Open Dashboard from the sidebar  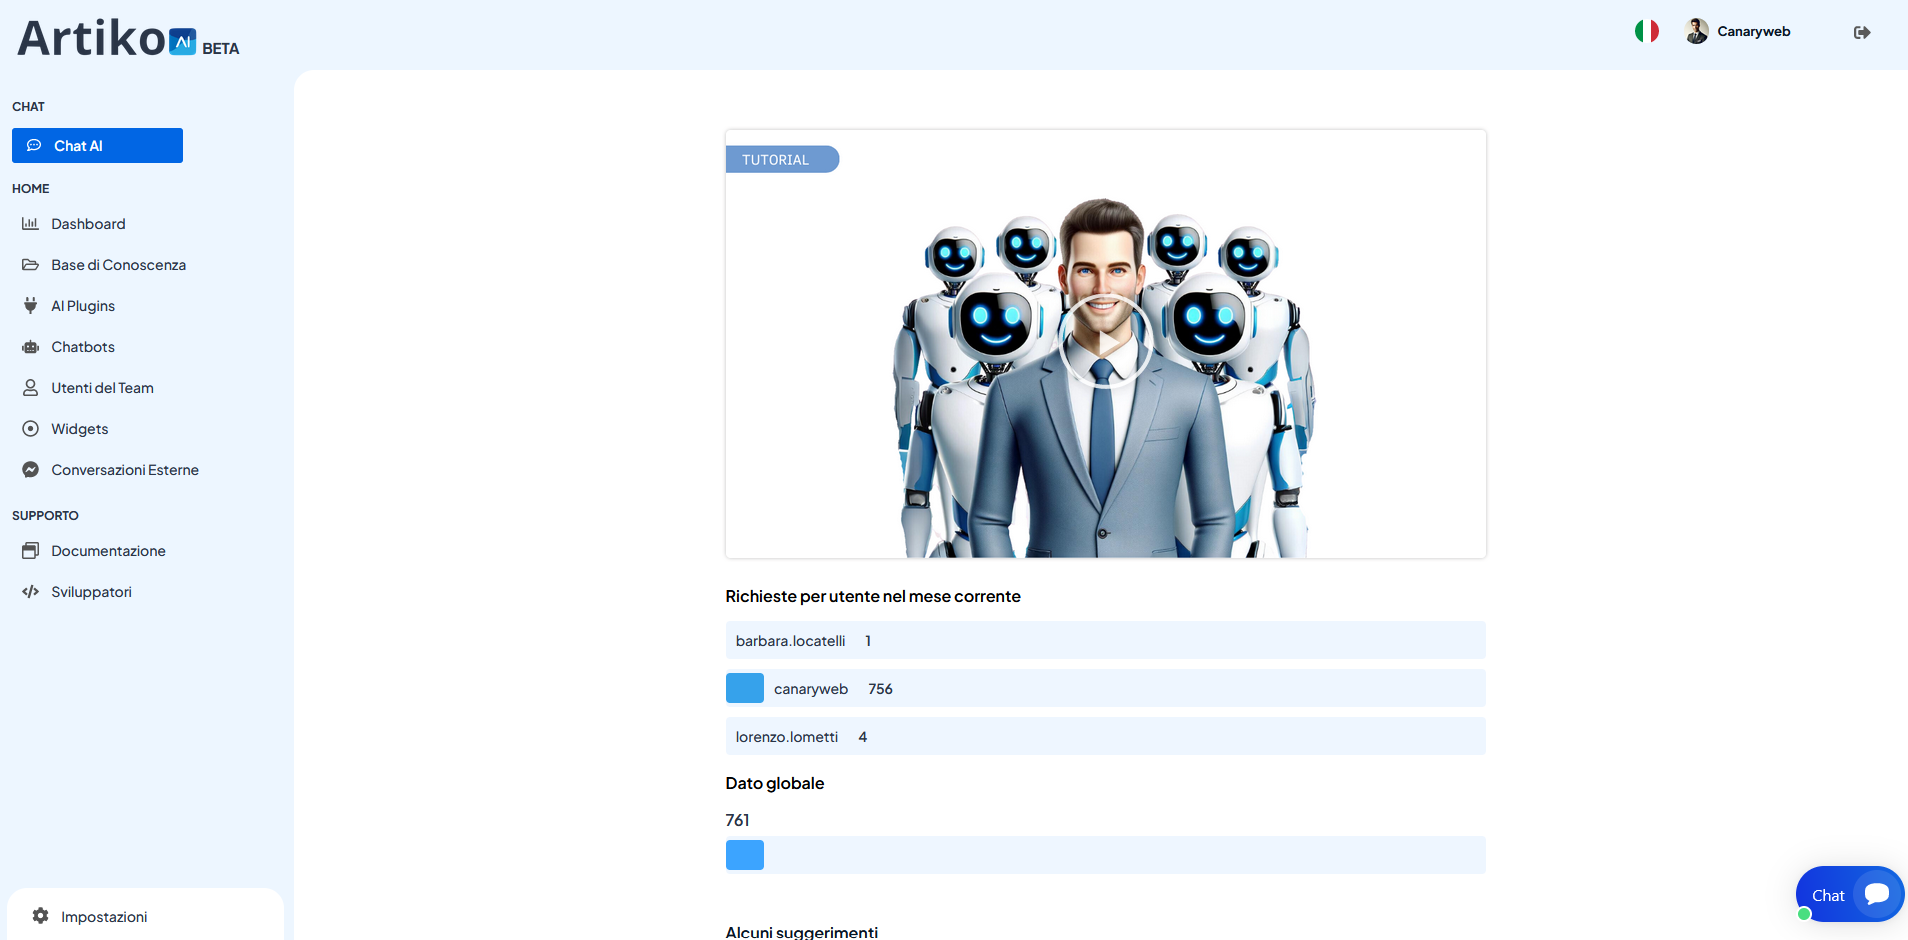tap(88, 224)
